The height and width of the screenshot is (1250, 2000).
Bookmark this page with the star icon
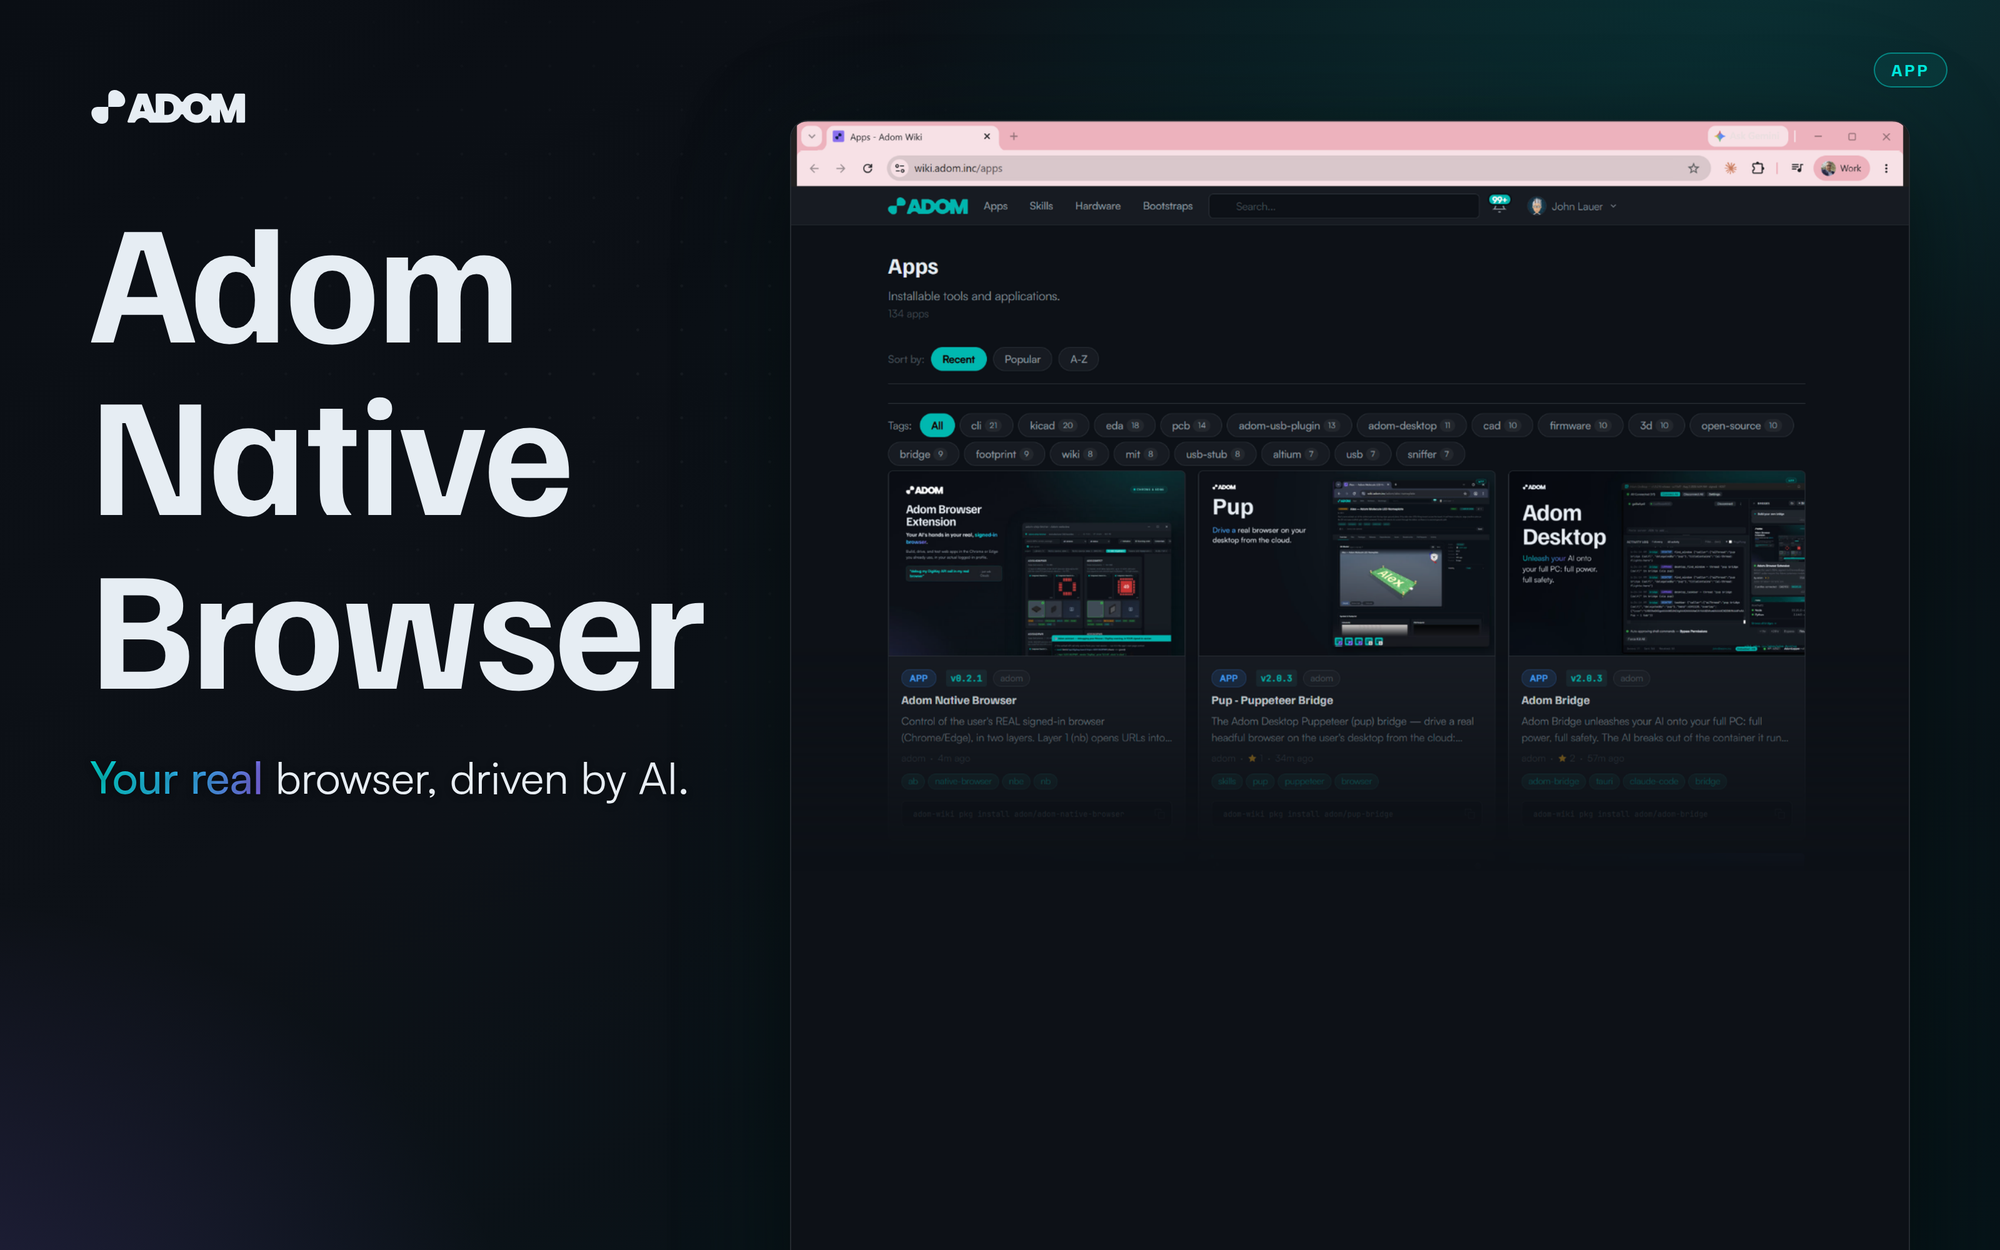pyautogui.click(x=1693, y=168)
